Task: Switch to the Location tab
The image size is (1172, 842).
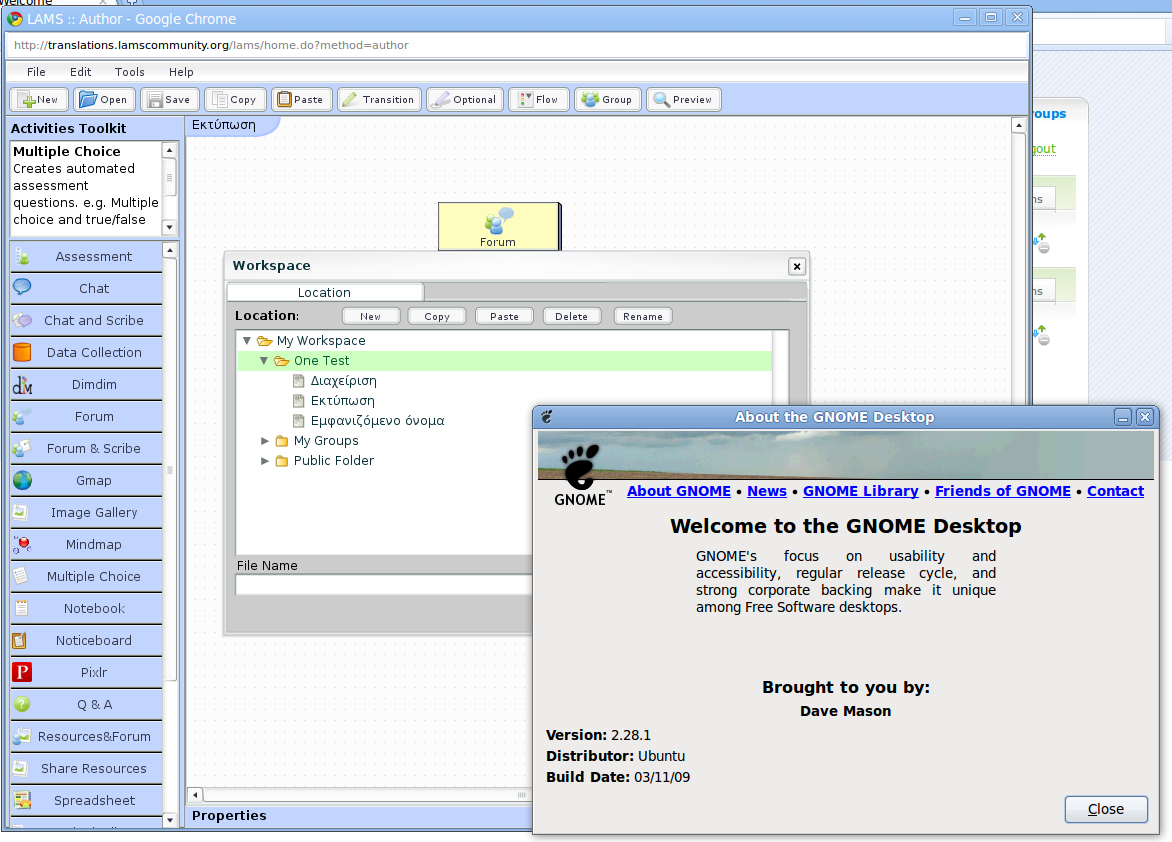Action: (324, 292)
